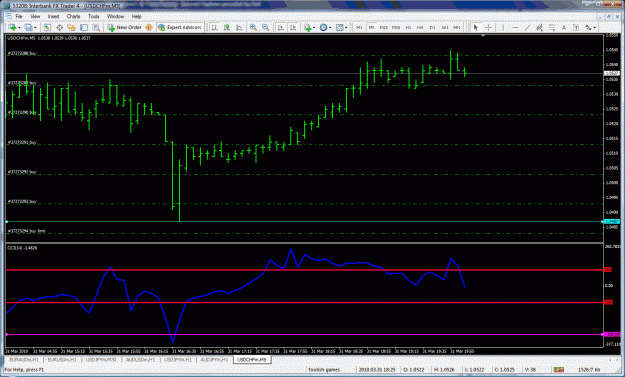This screenshot has width=625, height=377.
Task: Switch chart to bar chart type
Action: 214,27
